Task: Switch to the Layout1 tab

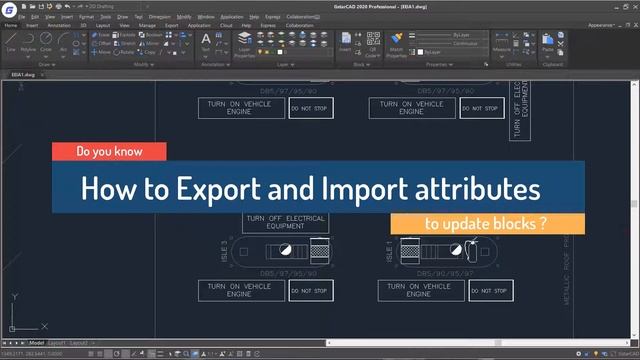Action: click(57, 343)
